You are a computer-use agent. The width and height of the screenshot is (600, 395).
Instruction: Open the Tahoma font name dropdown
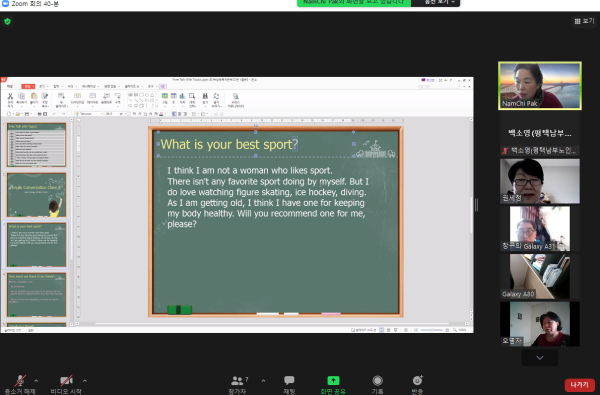[89, 114]
